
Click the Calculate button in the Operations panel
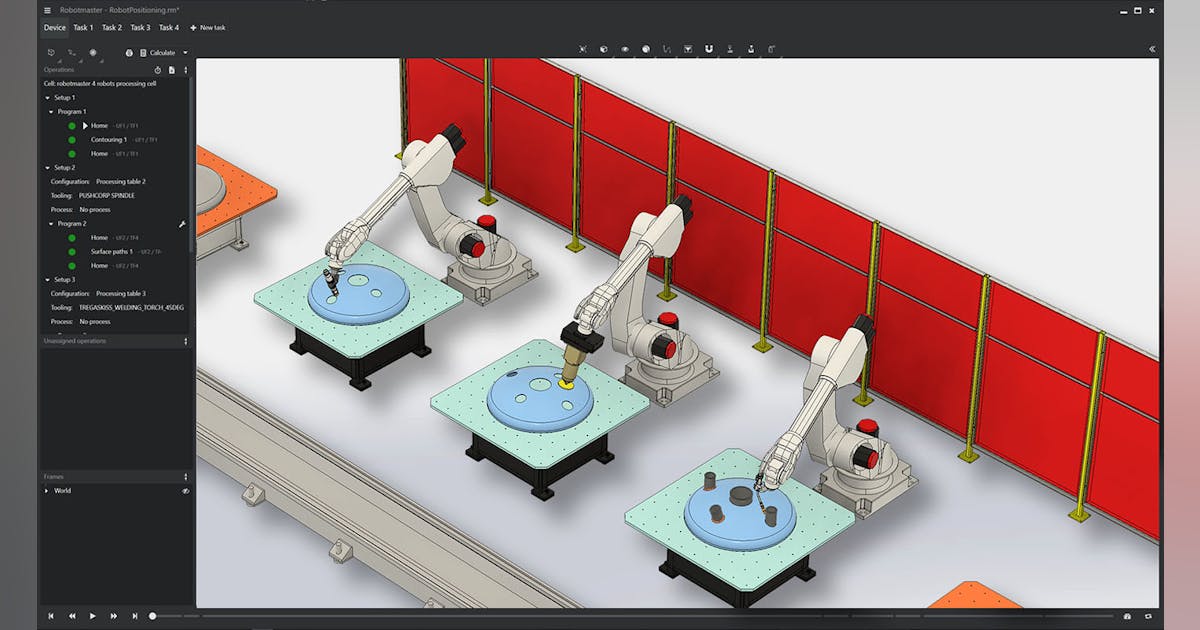162,52
